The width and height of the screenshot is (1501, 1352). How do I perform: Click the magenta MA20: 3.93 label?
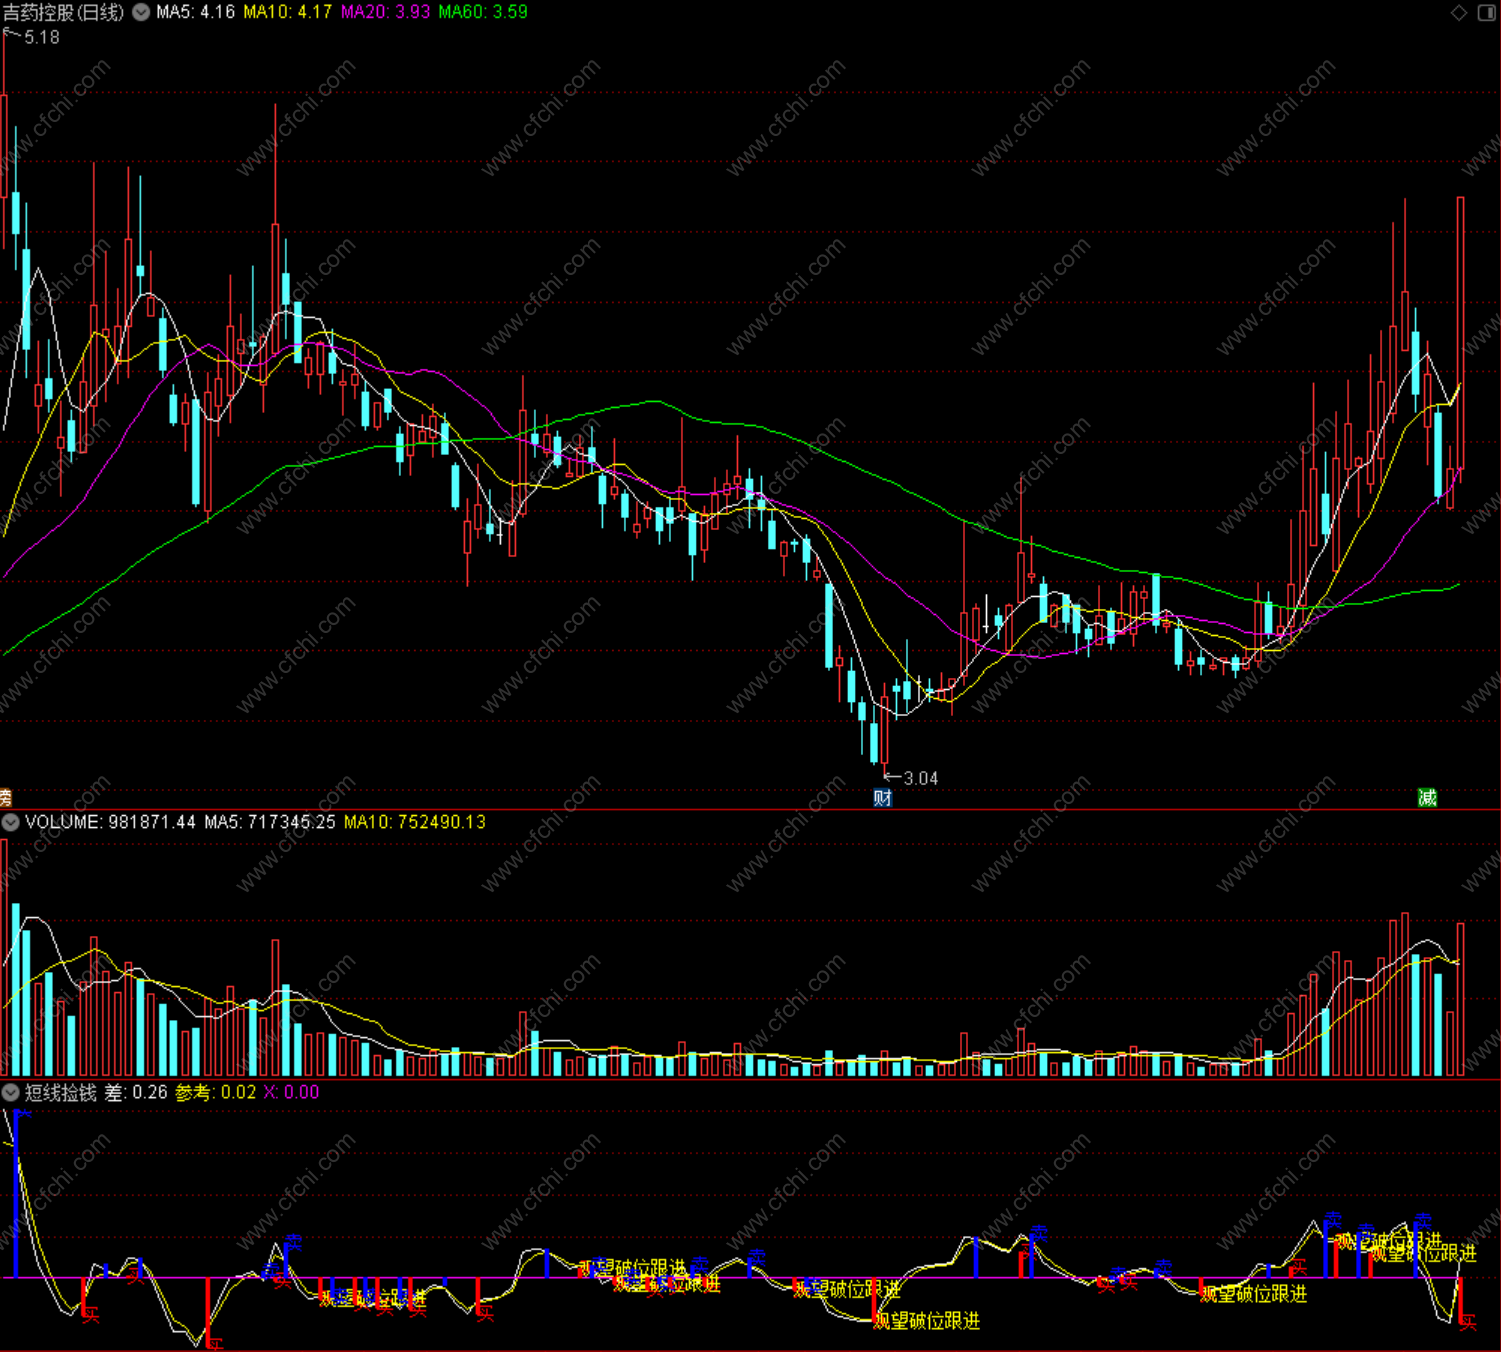(385, 12)
